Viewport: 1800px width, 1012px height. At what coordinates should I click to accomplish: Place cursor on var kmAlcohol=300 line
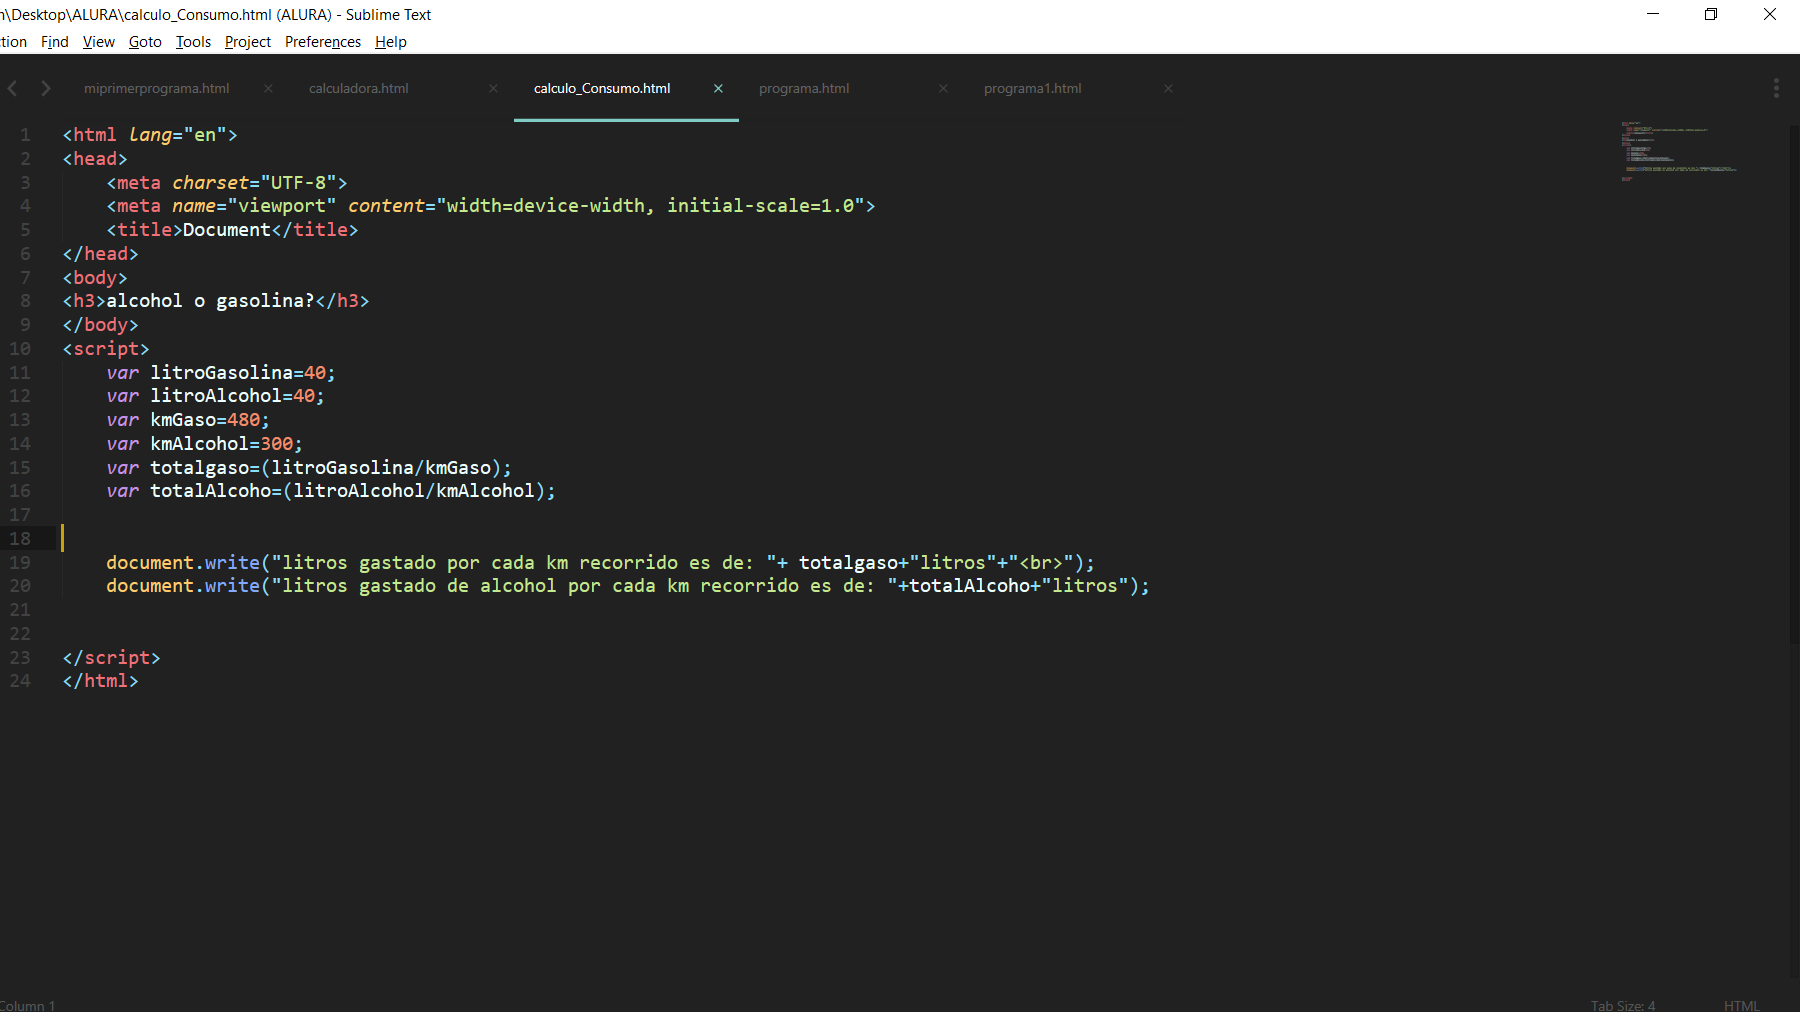tap(205, 444)
